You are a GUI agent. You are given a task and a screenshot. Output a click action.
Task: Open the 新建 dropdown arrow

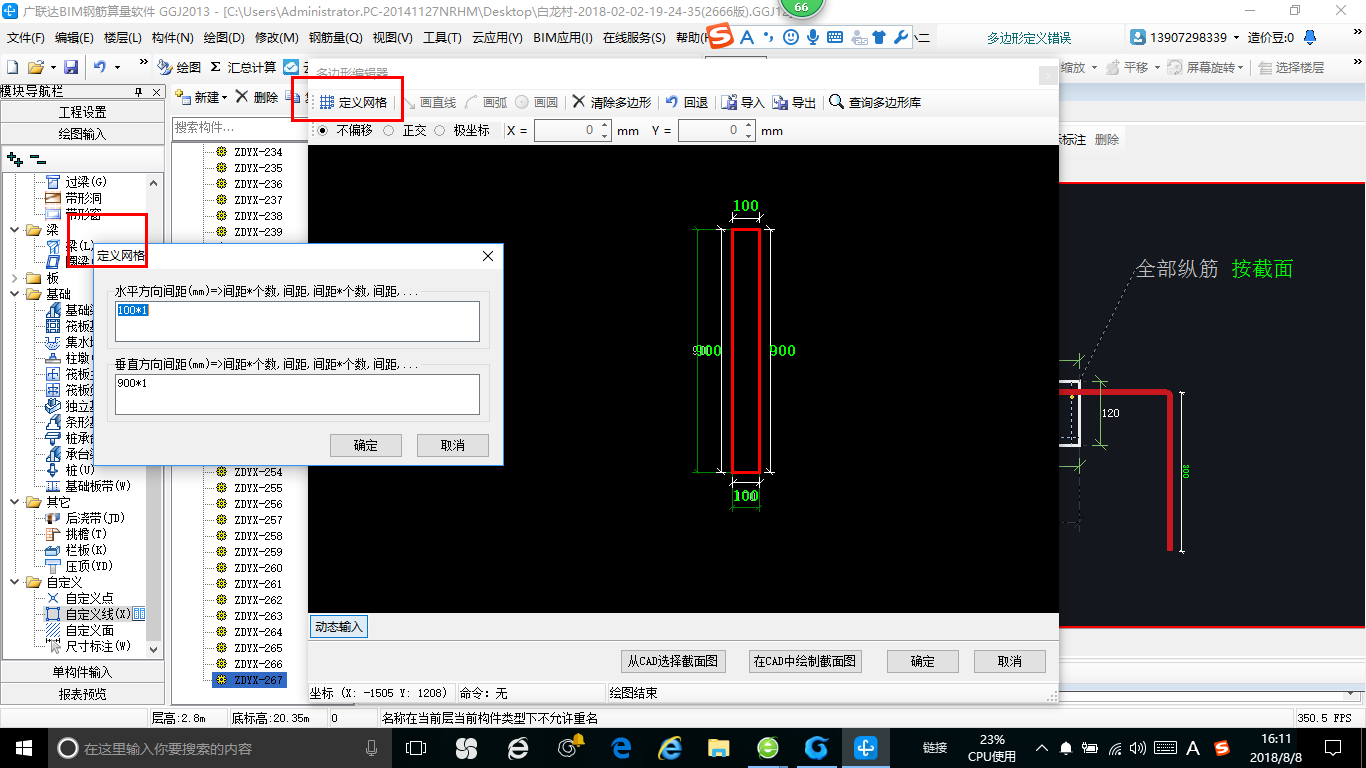[x=225, y=97]
